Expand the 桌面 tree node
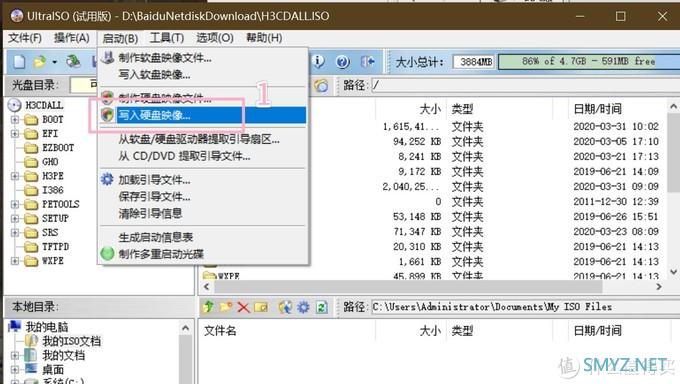 click(x=15, y=370)
